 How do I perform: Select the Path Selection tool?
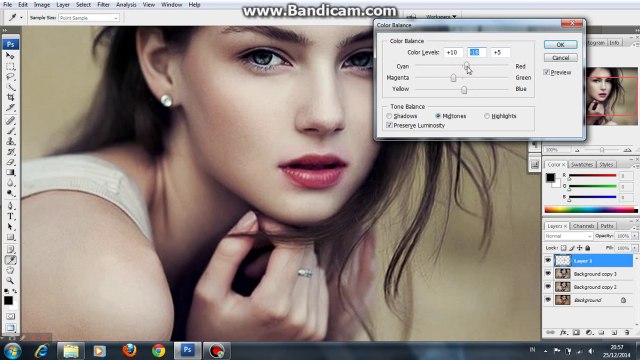tap(10, 227)
